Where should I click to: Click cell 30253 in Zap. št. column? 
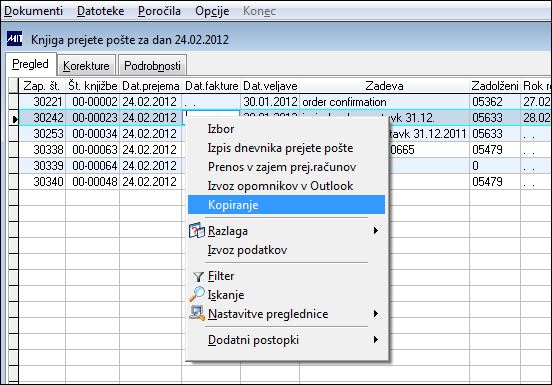[42, 134]
